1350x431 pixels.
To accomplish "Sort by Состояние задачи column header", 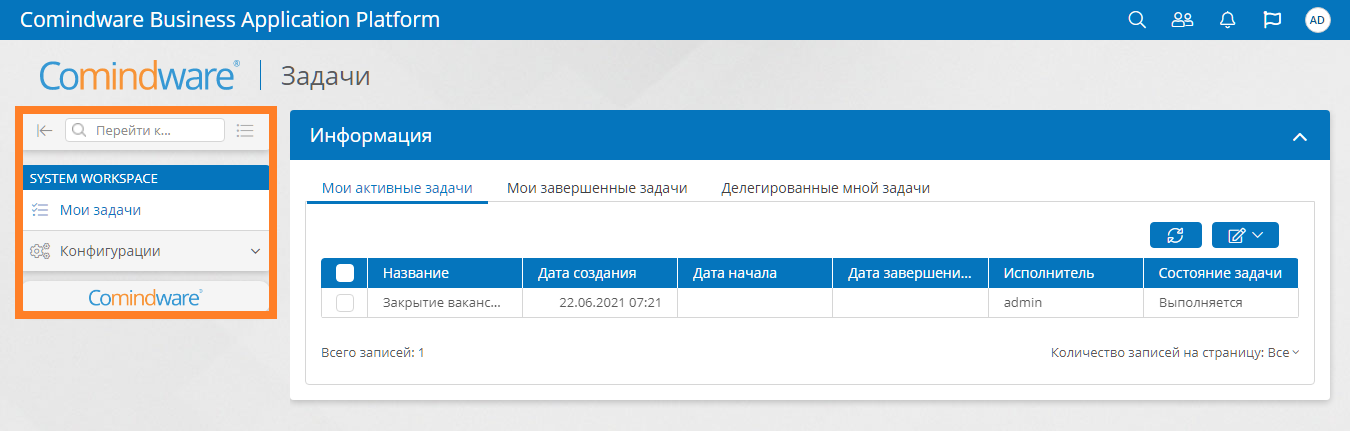I will tap(1221, 273).
